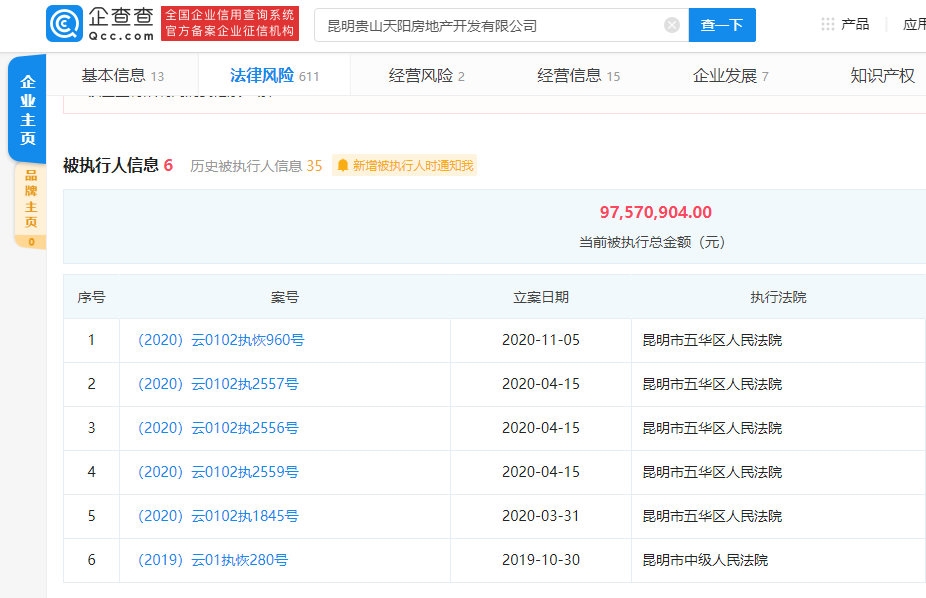926x598 pixels.
Task: View 历史被执行人信息 records
Action: pos(256,166)
